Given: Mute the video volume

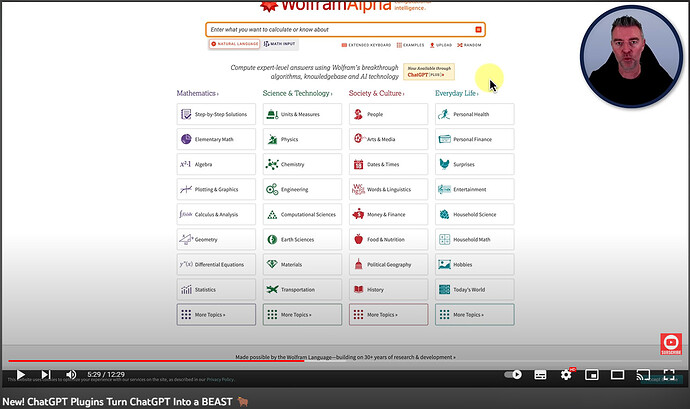Looking at the screenshot, I should point(71,375).
